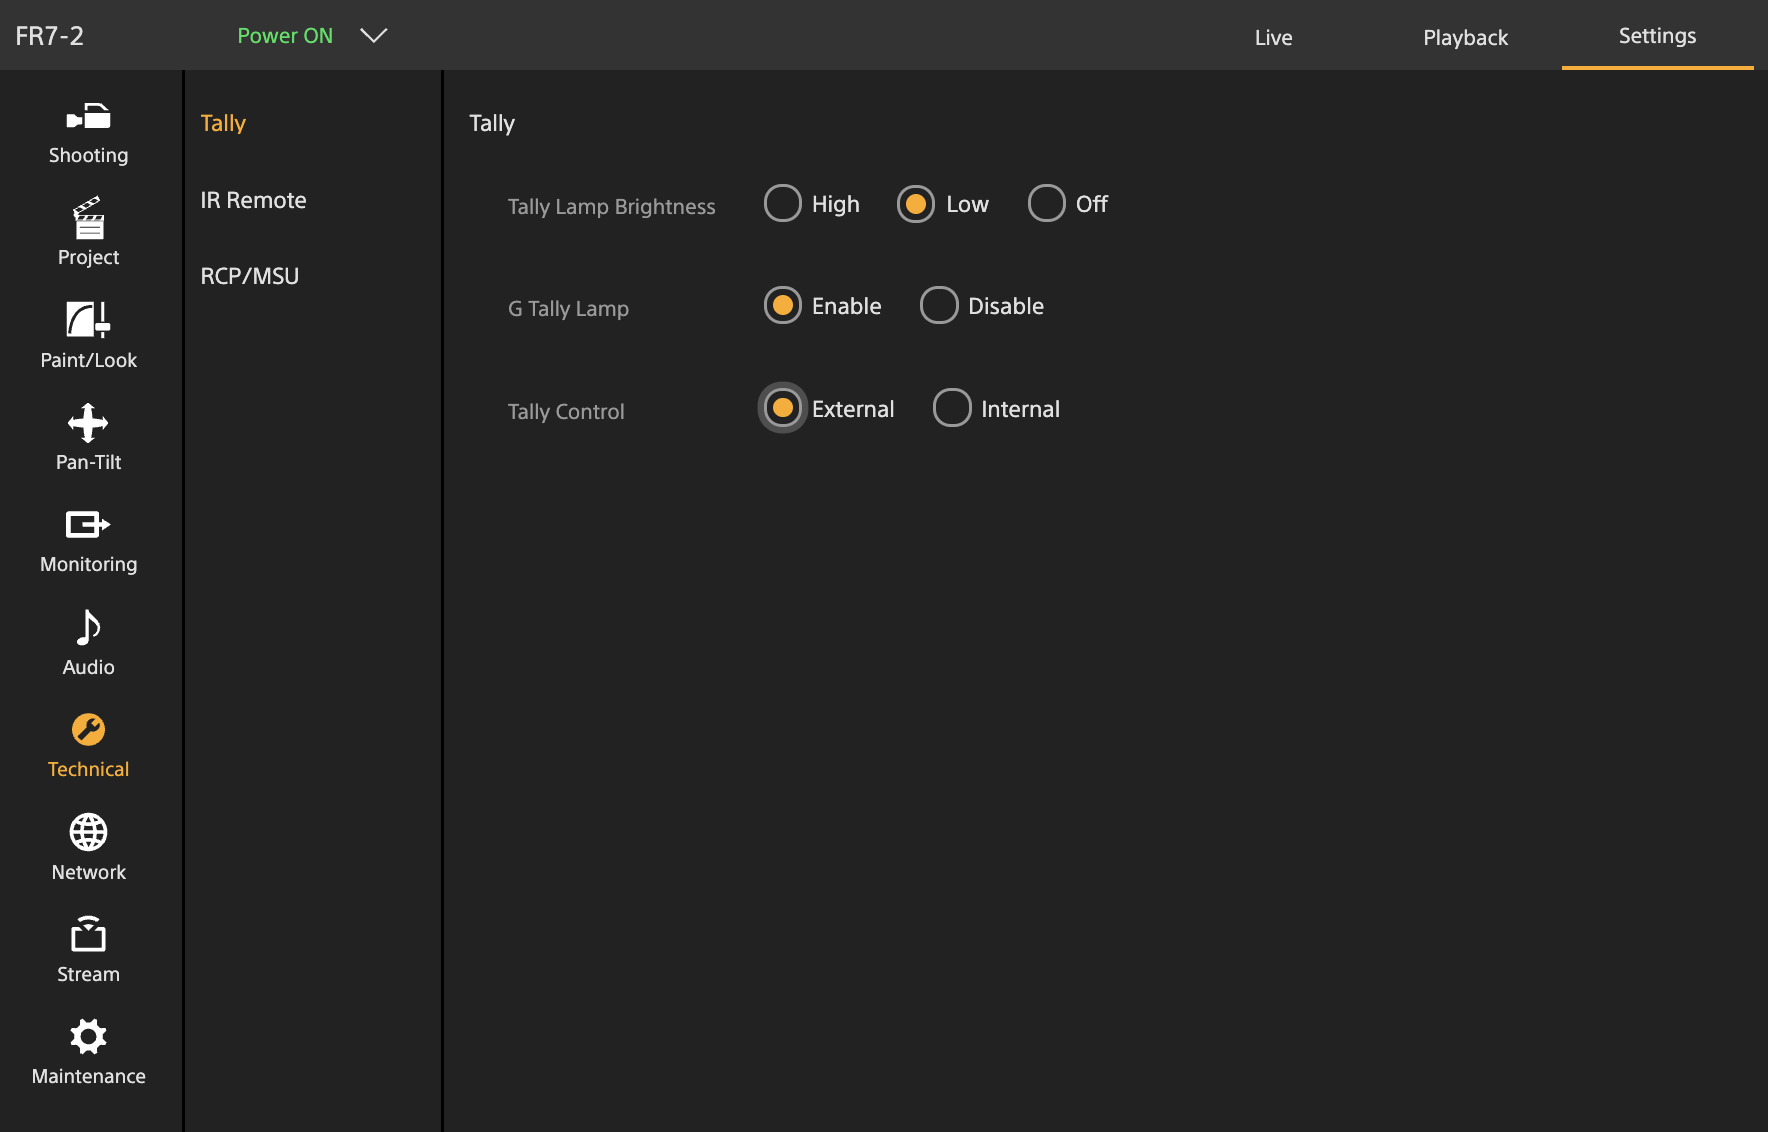Turn tally lamp brightness Off

pos(1047,203)
